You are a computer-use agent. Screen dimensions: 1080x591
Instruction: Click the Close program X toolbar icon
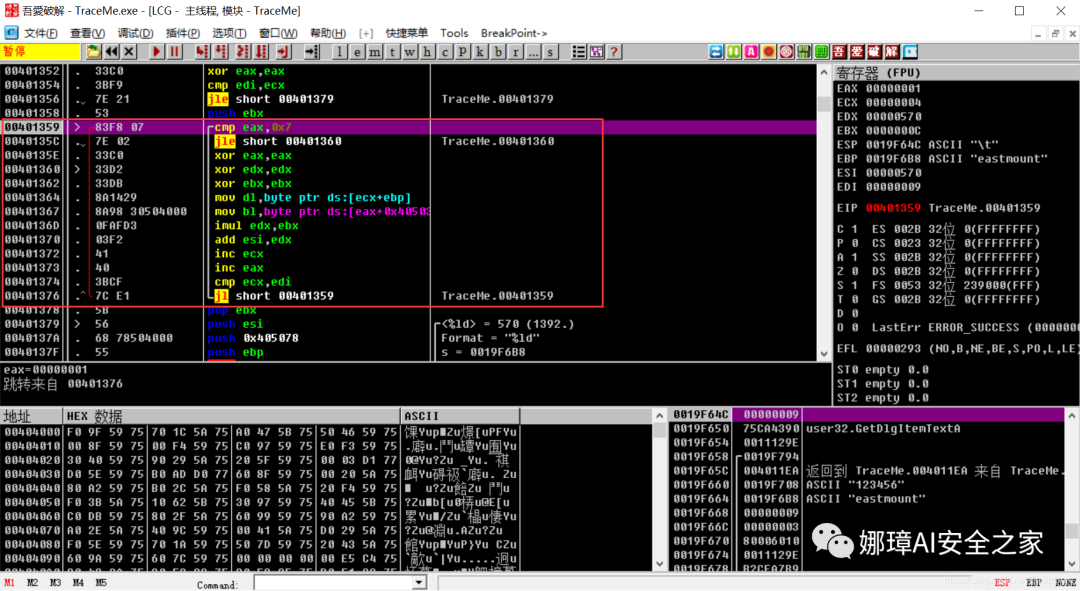pos(129,52)
